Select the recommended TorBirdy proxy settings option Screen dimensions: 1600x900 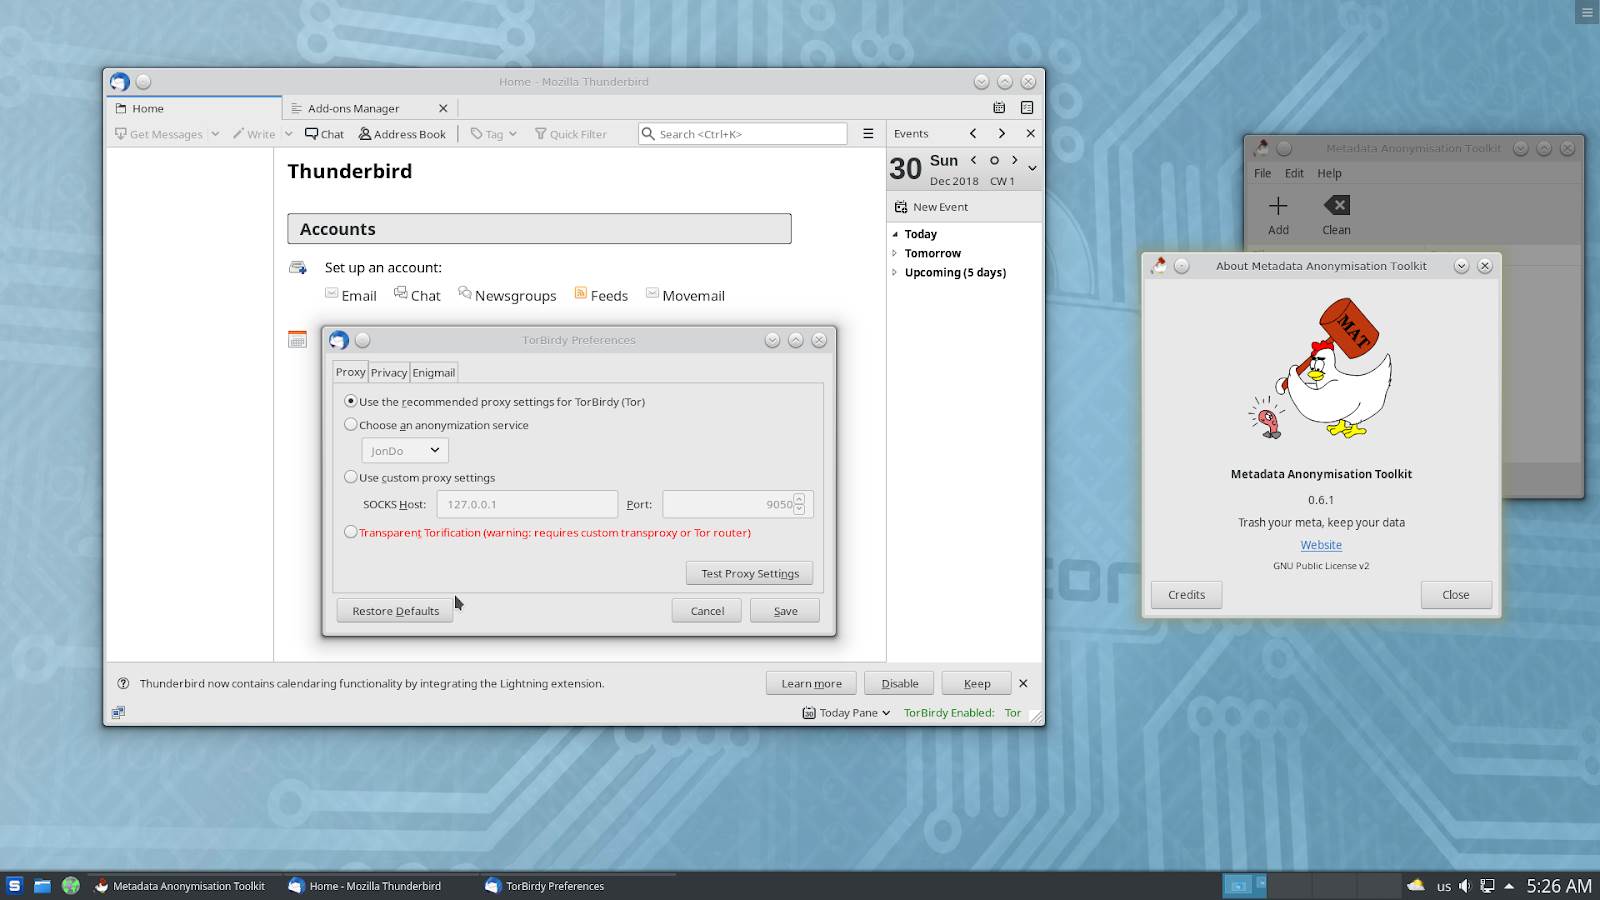point(351,401)
